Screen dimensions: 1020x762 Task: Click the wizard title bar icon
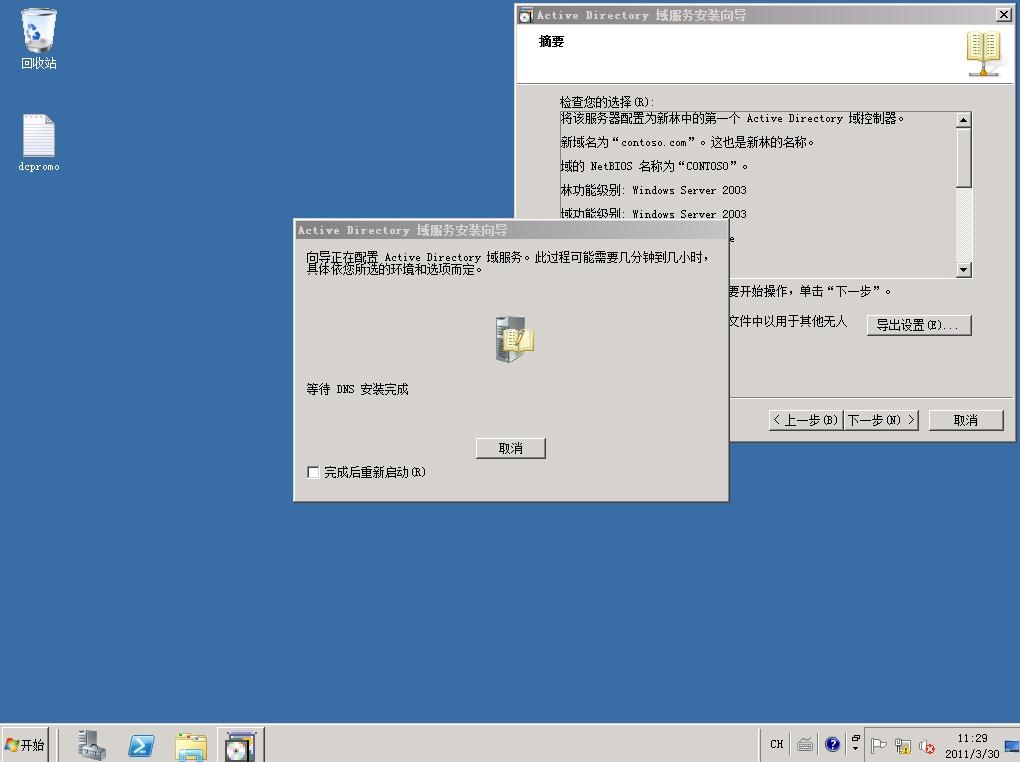click(x=526, y=16)
